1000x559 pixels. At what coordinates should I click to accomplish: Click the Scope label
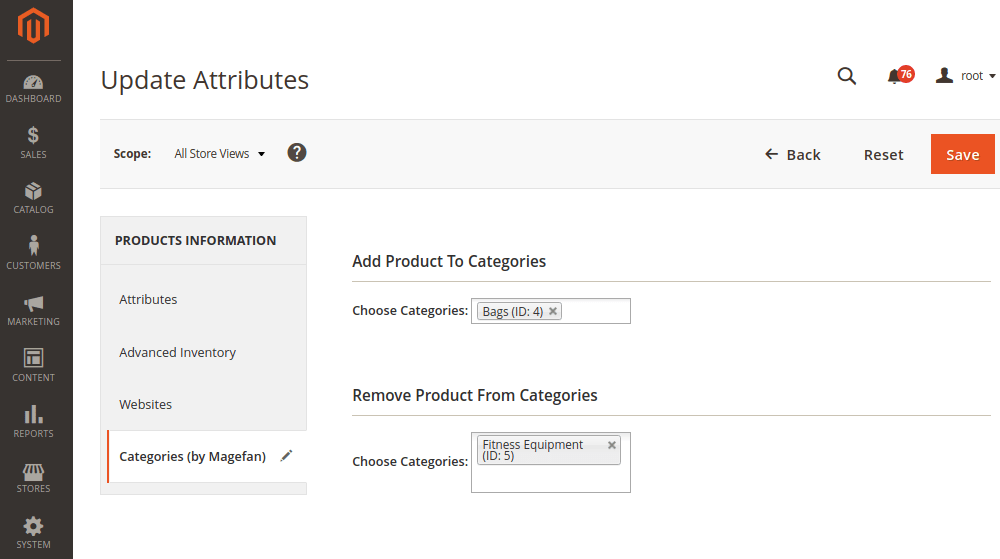[132, 154]
